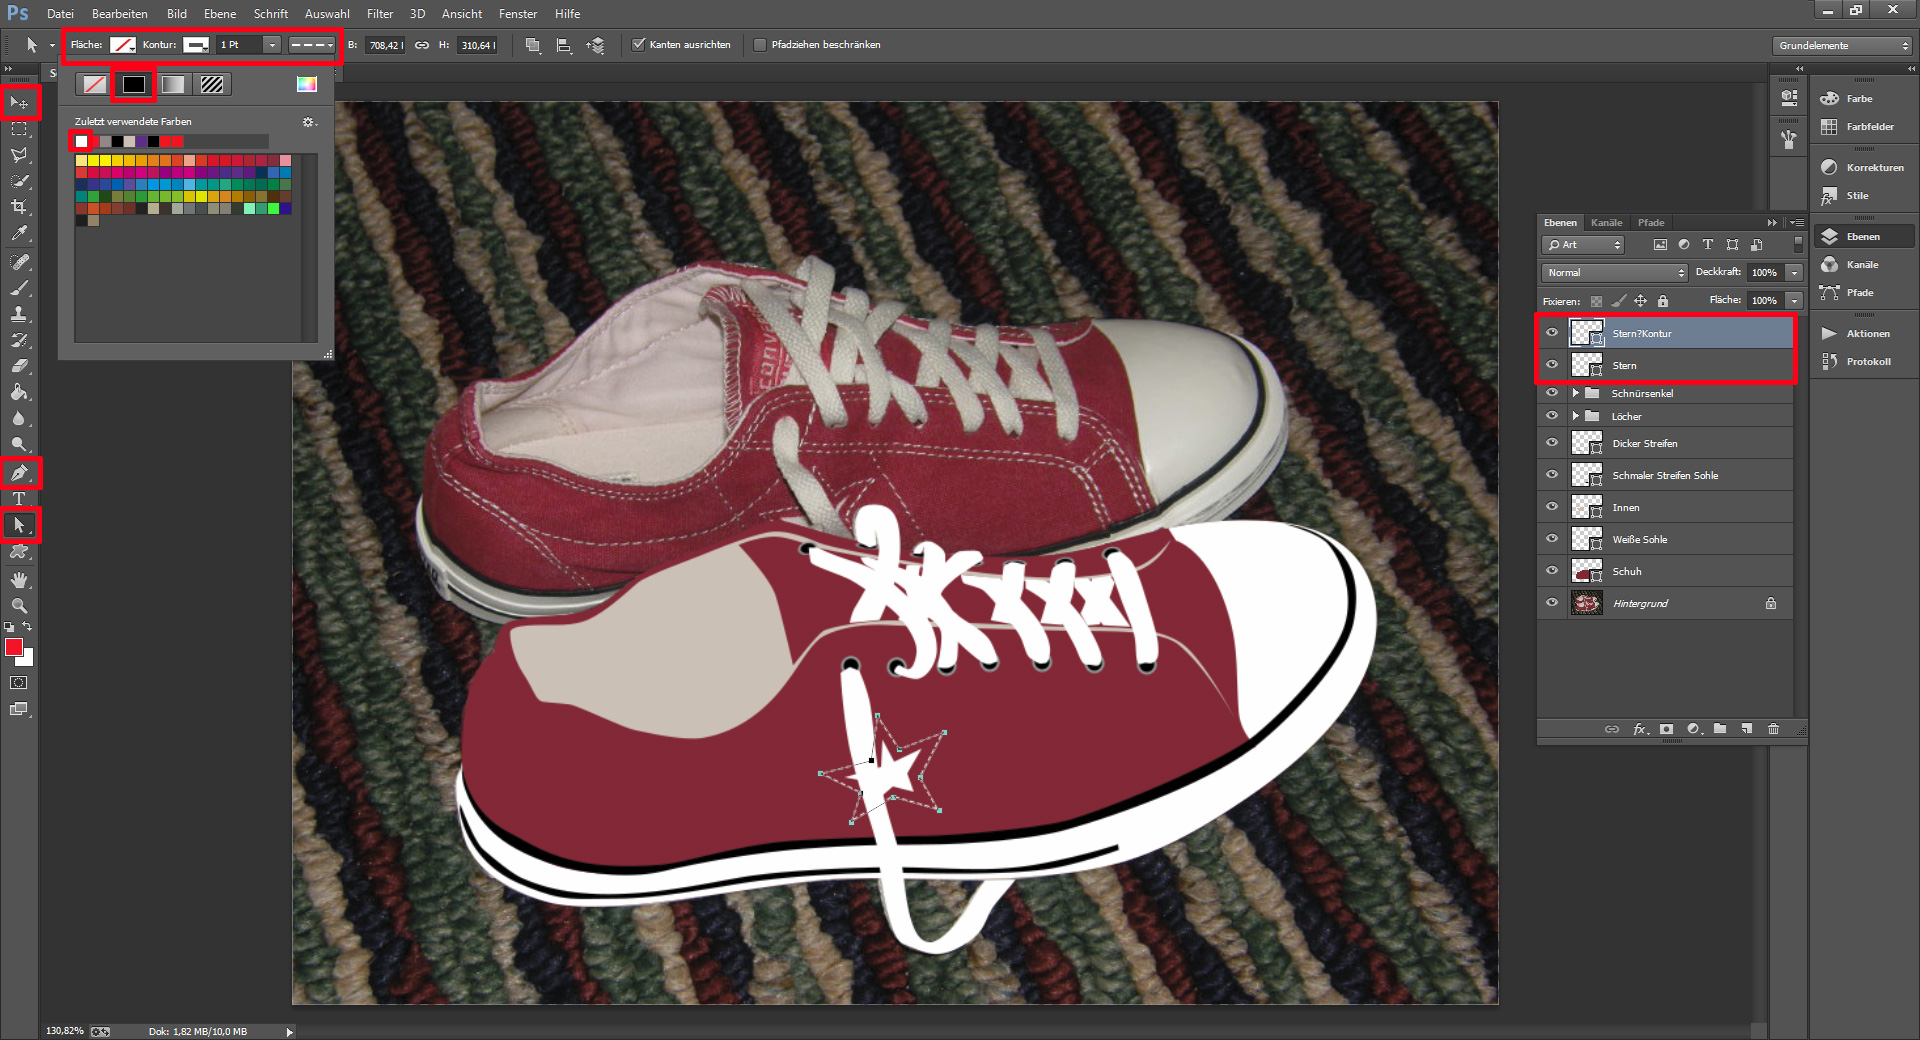1920x1040 pixels.
Task: Select the Crop tool
Action: coord(19,207)
